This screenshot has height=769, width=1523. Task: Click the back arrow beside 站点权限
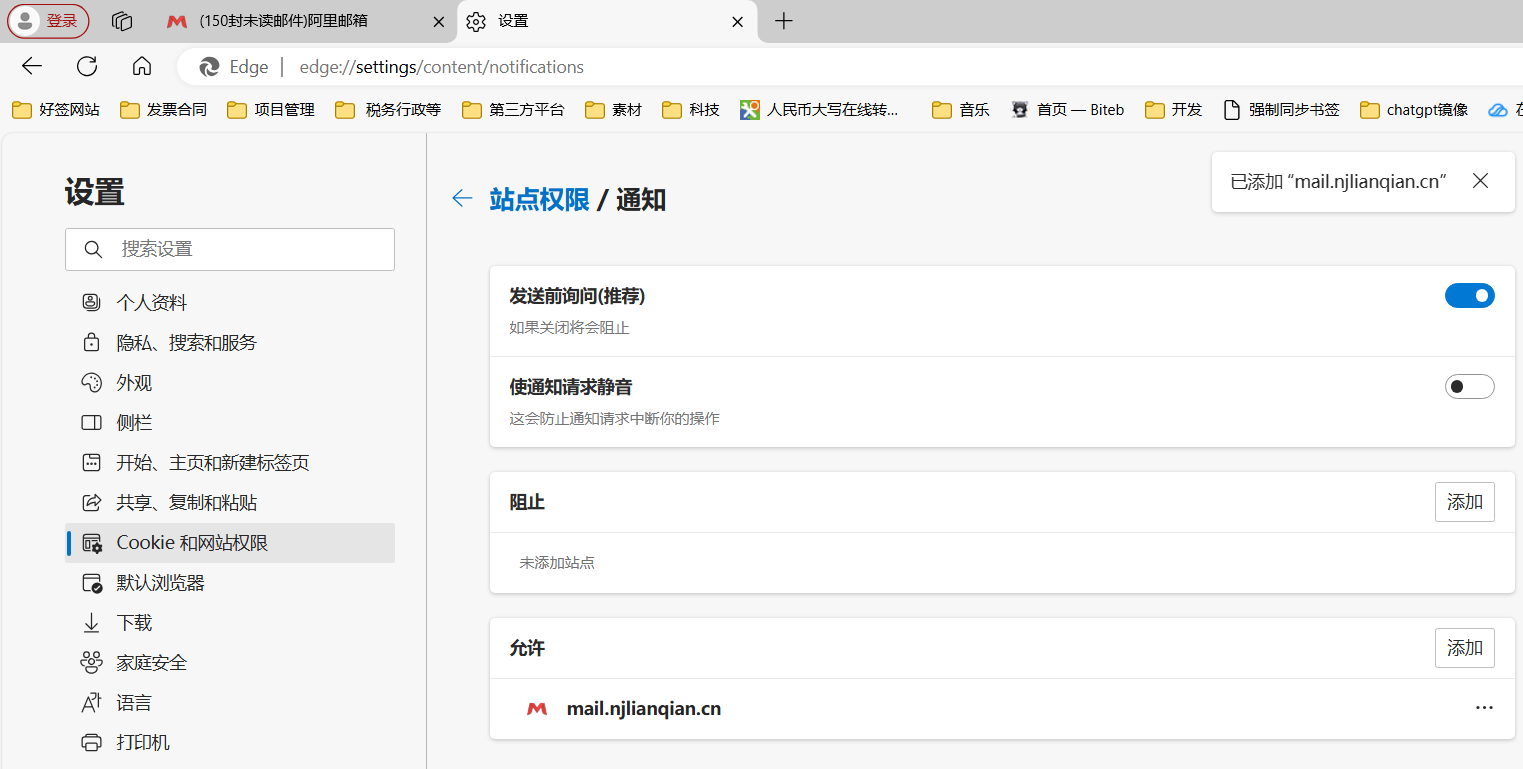click(462, 198)
